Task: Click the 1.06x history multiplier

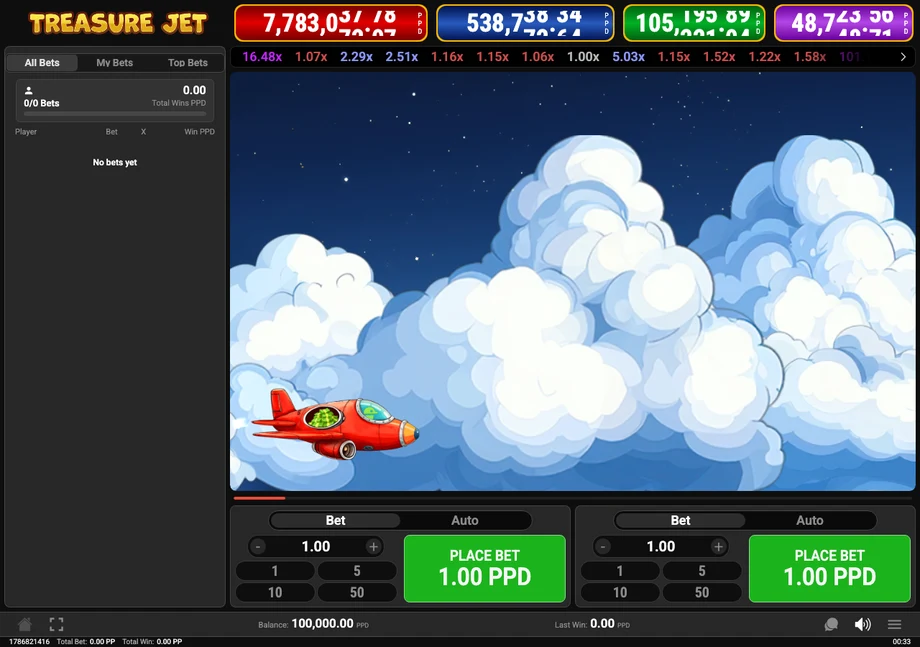Action: (x=538, y=57)
